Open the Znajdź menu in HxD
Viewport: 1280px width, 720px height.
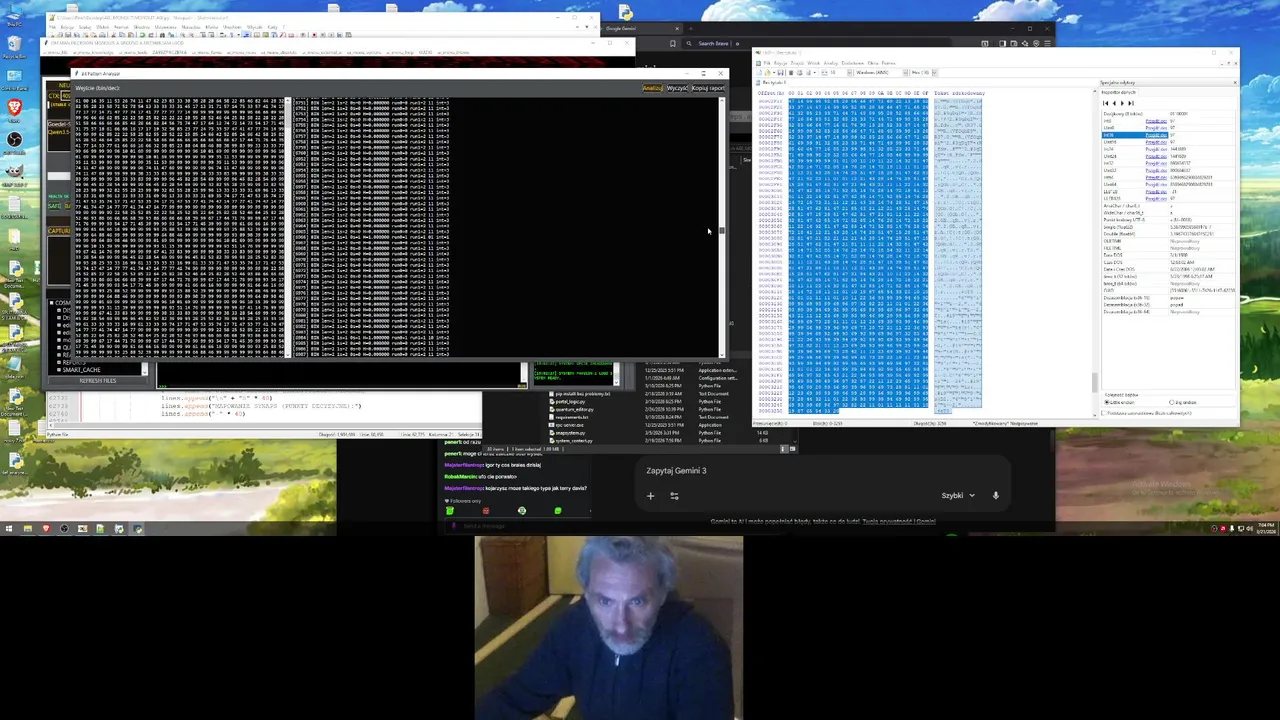point(797,63)
